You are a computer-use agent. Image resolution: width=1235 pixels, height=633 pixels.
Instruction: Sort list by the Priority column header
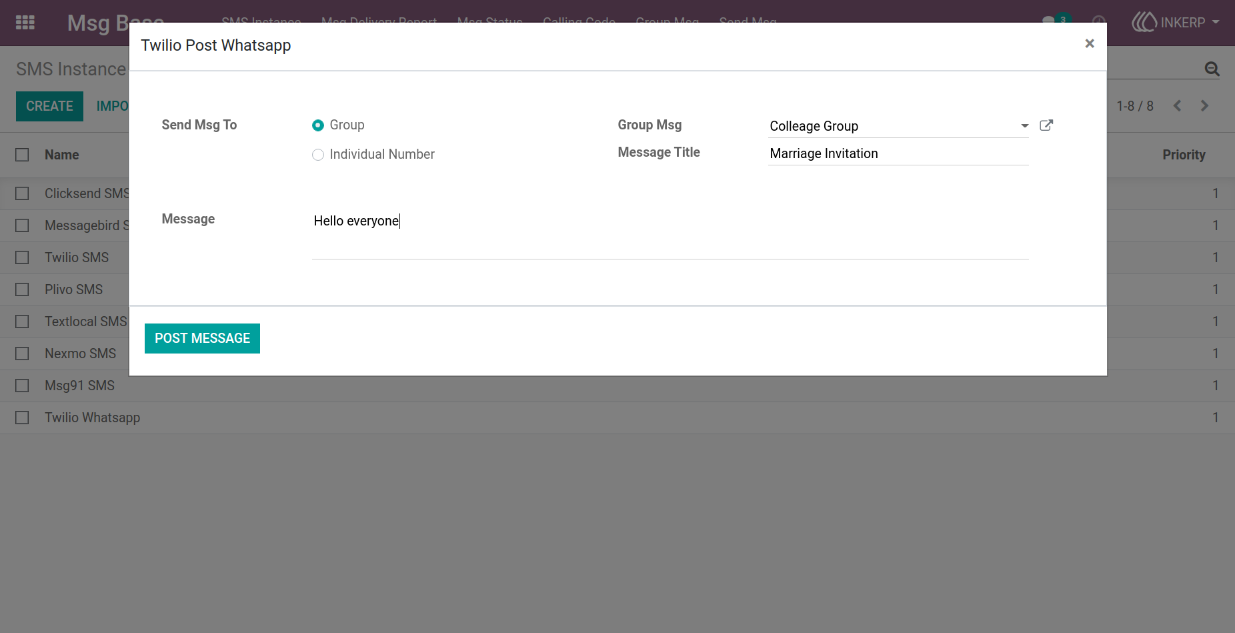click(x=1184, y=155)
